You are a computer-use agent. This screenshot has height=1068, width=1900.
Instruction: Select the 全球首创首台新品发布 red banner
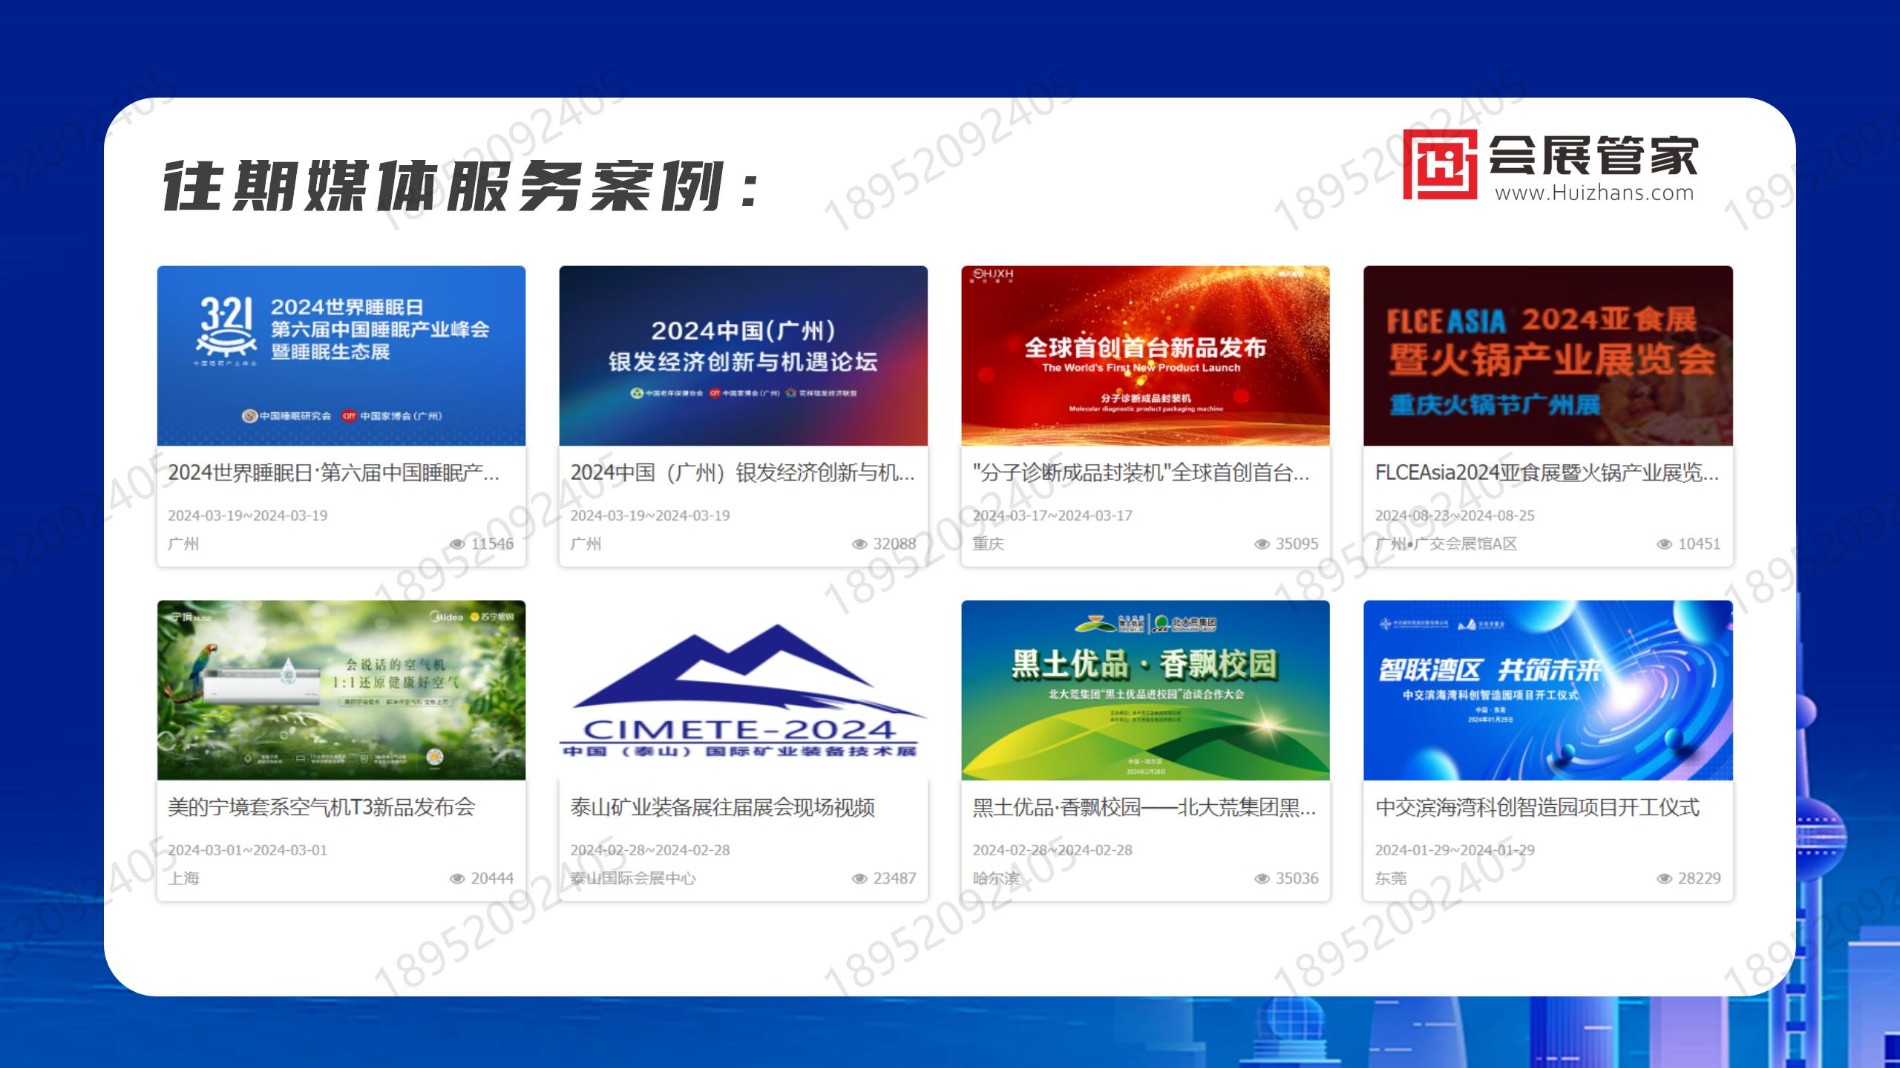pos(1145,355)
